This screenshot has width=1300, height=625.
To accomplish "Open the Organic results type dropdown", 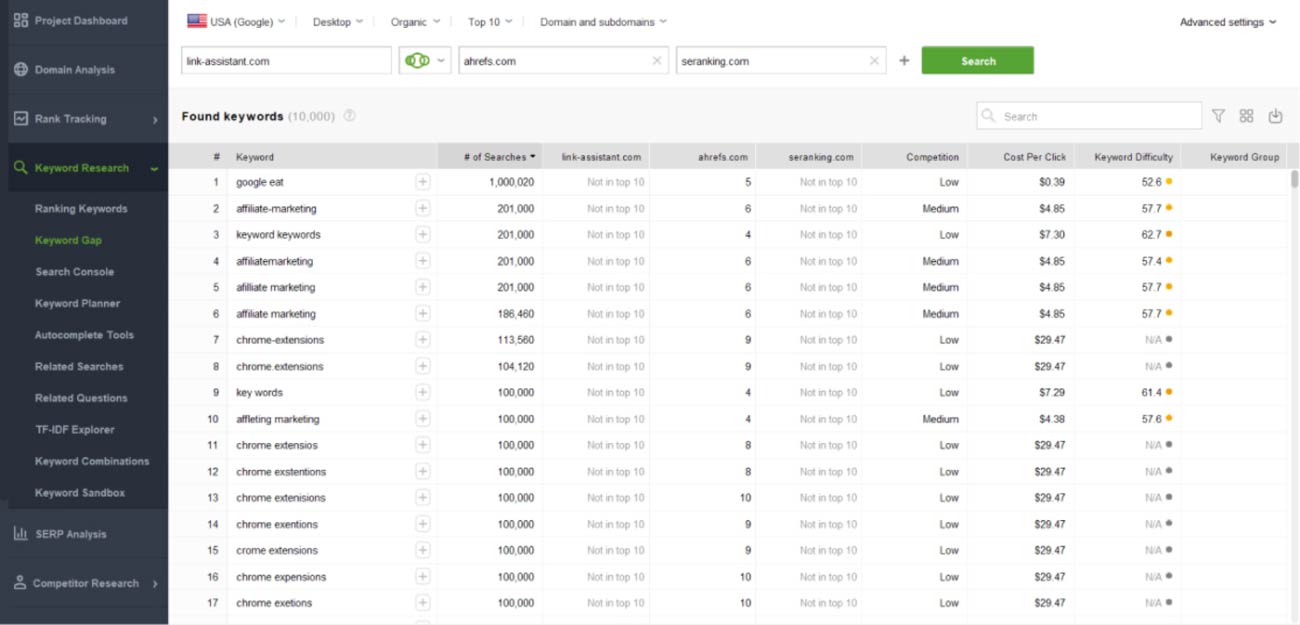I will pyautogui.click(x=416, y=21).
